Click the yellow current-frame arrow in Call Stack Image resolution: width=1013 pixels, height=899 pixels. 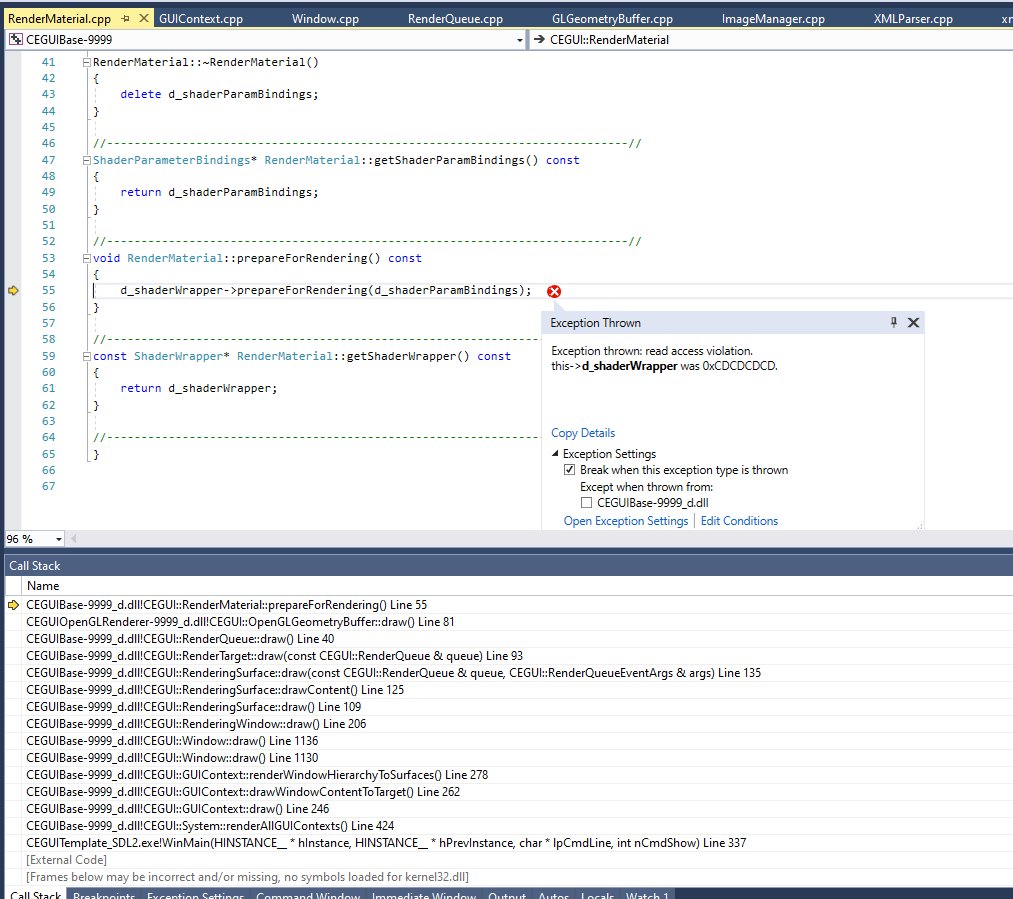[x=13, y=605]
